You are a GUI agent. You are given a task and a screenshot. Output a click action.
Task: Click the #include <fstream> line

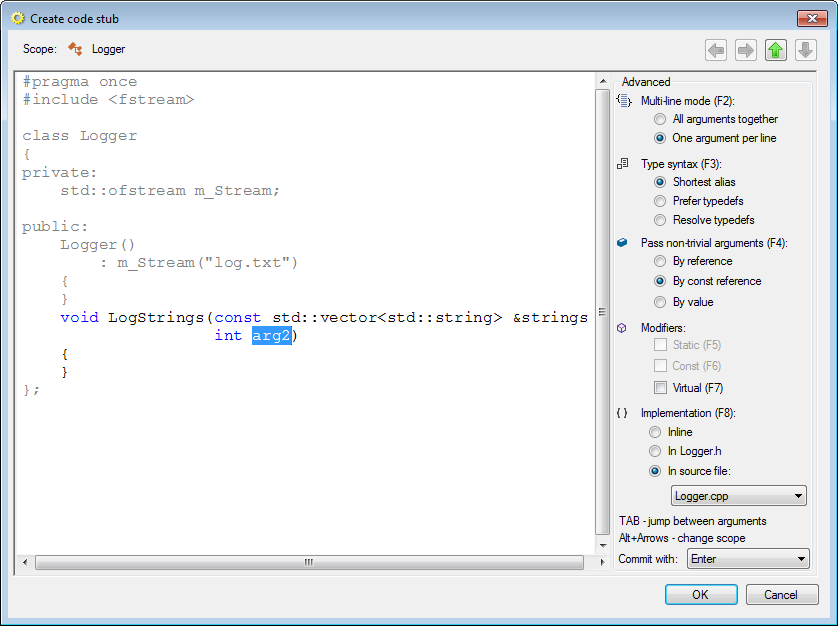[108, 99]
